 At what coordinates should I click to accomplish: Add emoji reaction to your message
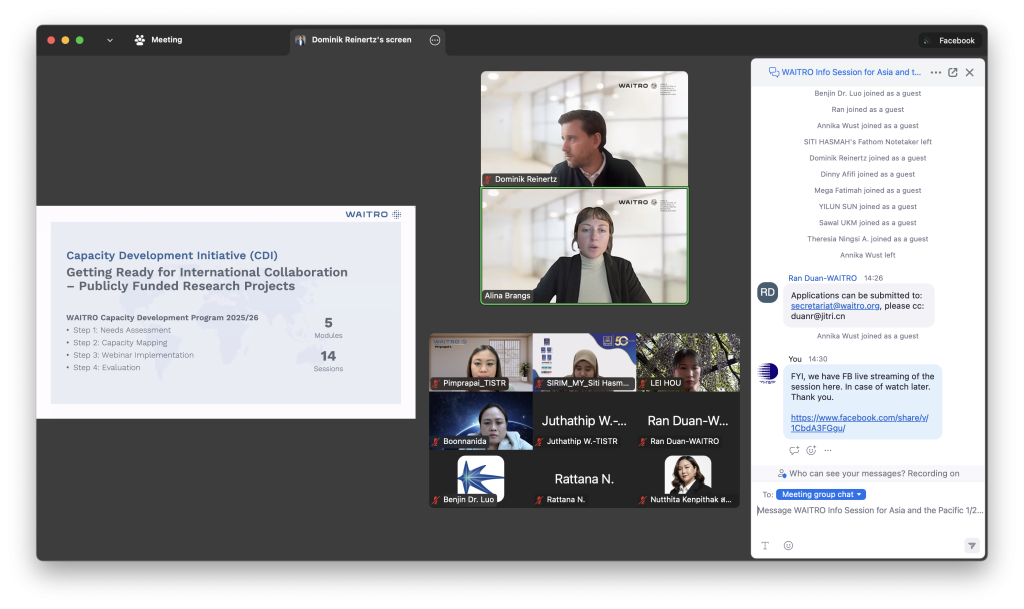(811, 450)
